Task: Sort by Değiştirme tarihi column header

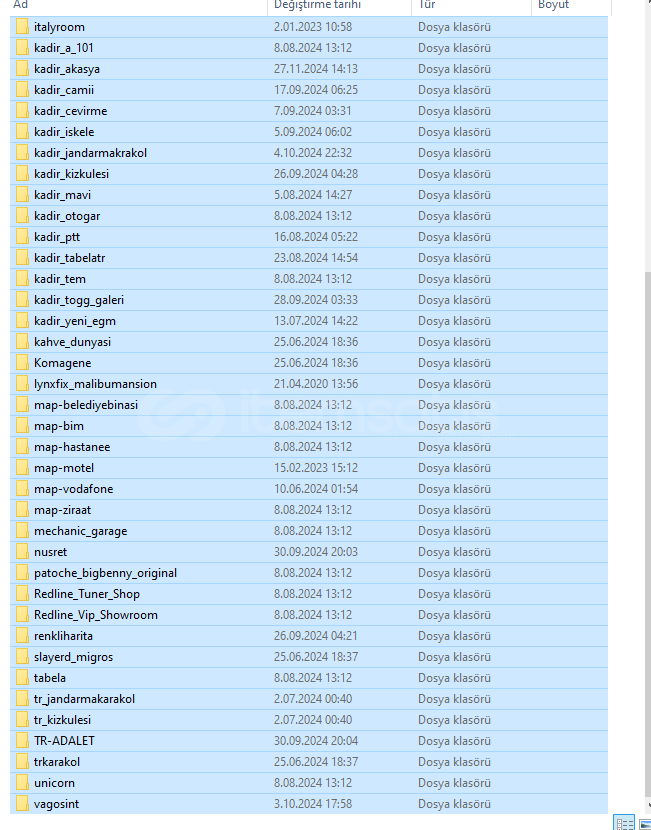Action: click(x=339, y=5)
